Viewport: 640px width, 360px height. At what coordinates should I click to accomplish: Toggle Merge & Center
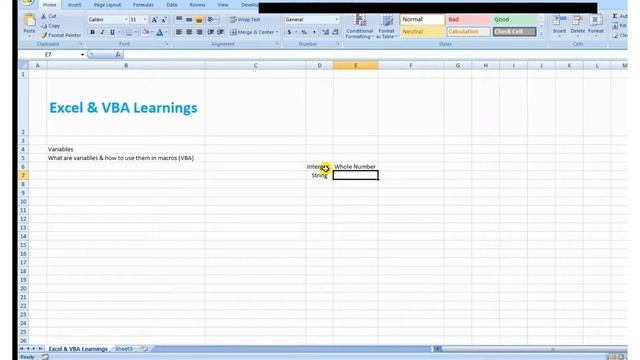coord(252,32)
